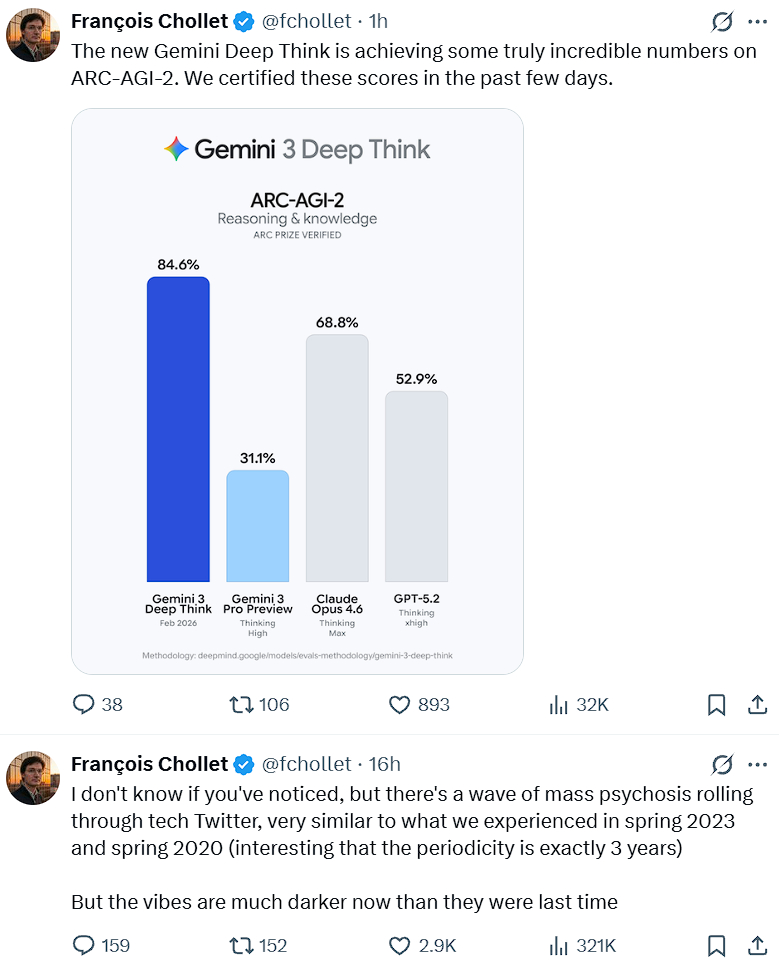
Task: Repost the mass psychosis tweet
Action: (x=242, y=945)
